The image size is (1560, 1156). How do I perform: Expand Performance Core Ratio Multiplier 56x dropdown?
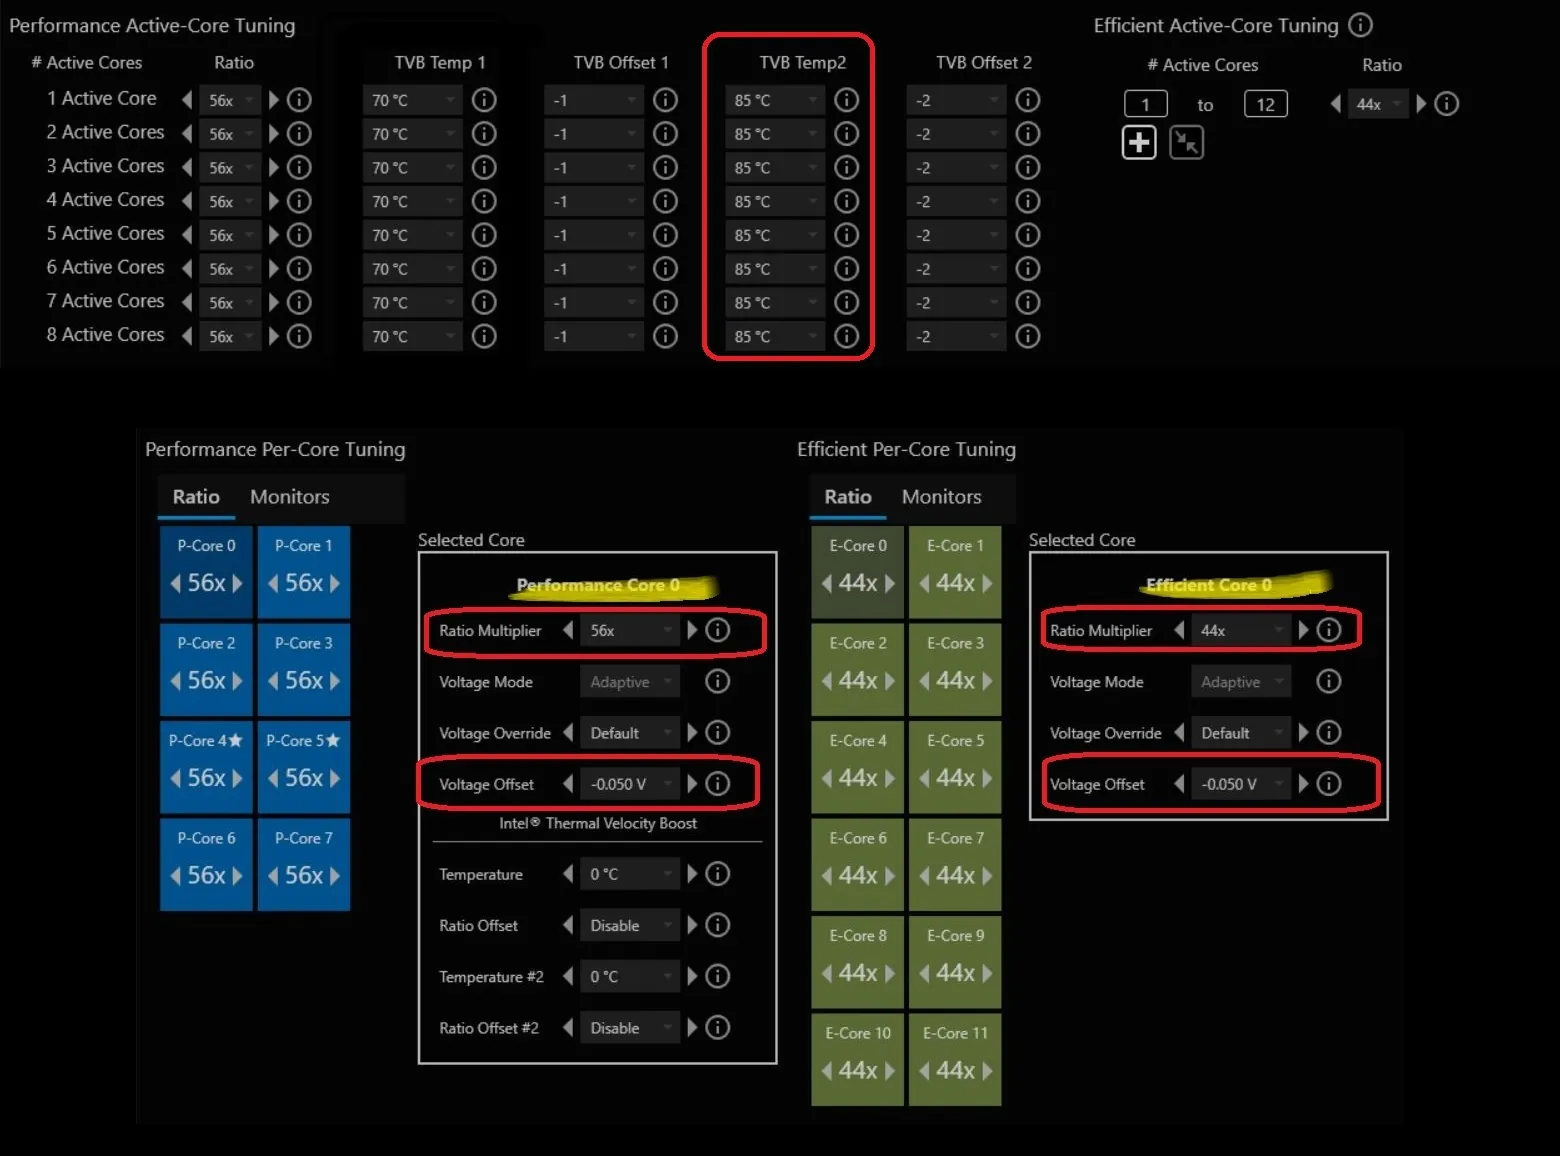pos(629,631)
